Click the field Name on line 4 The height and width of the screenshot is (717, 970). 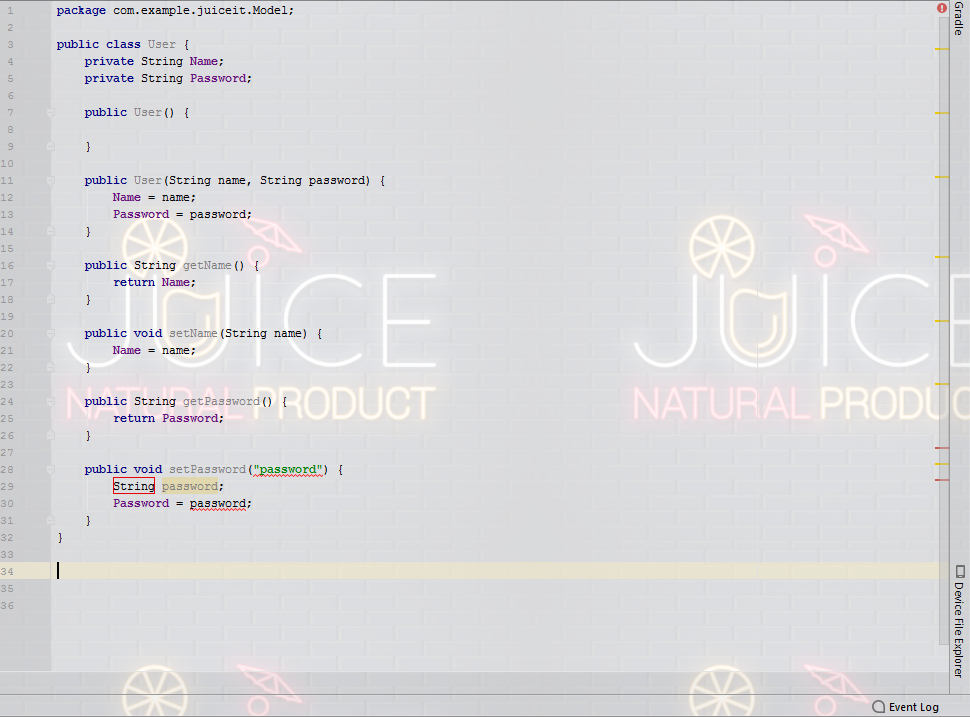pyautogui.click(x=204, y=61)
